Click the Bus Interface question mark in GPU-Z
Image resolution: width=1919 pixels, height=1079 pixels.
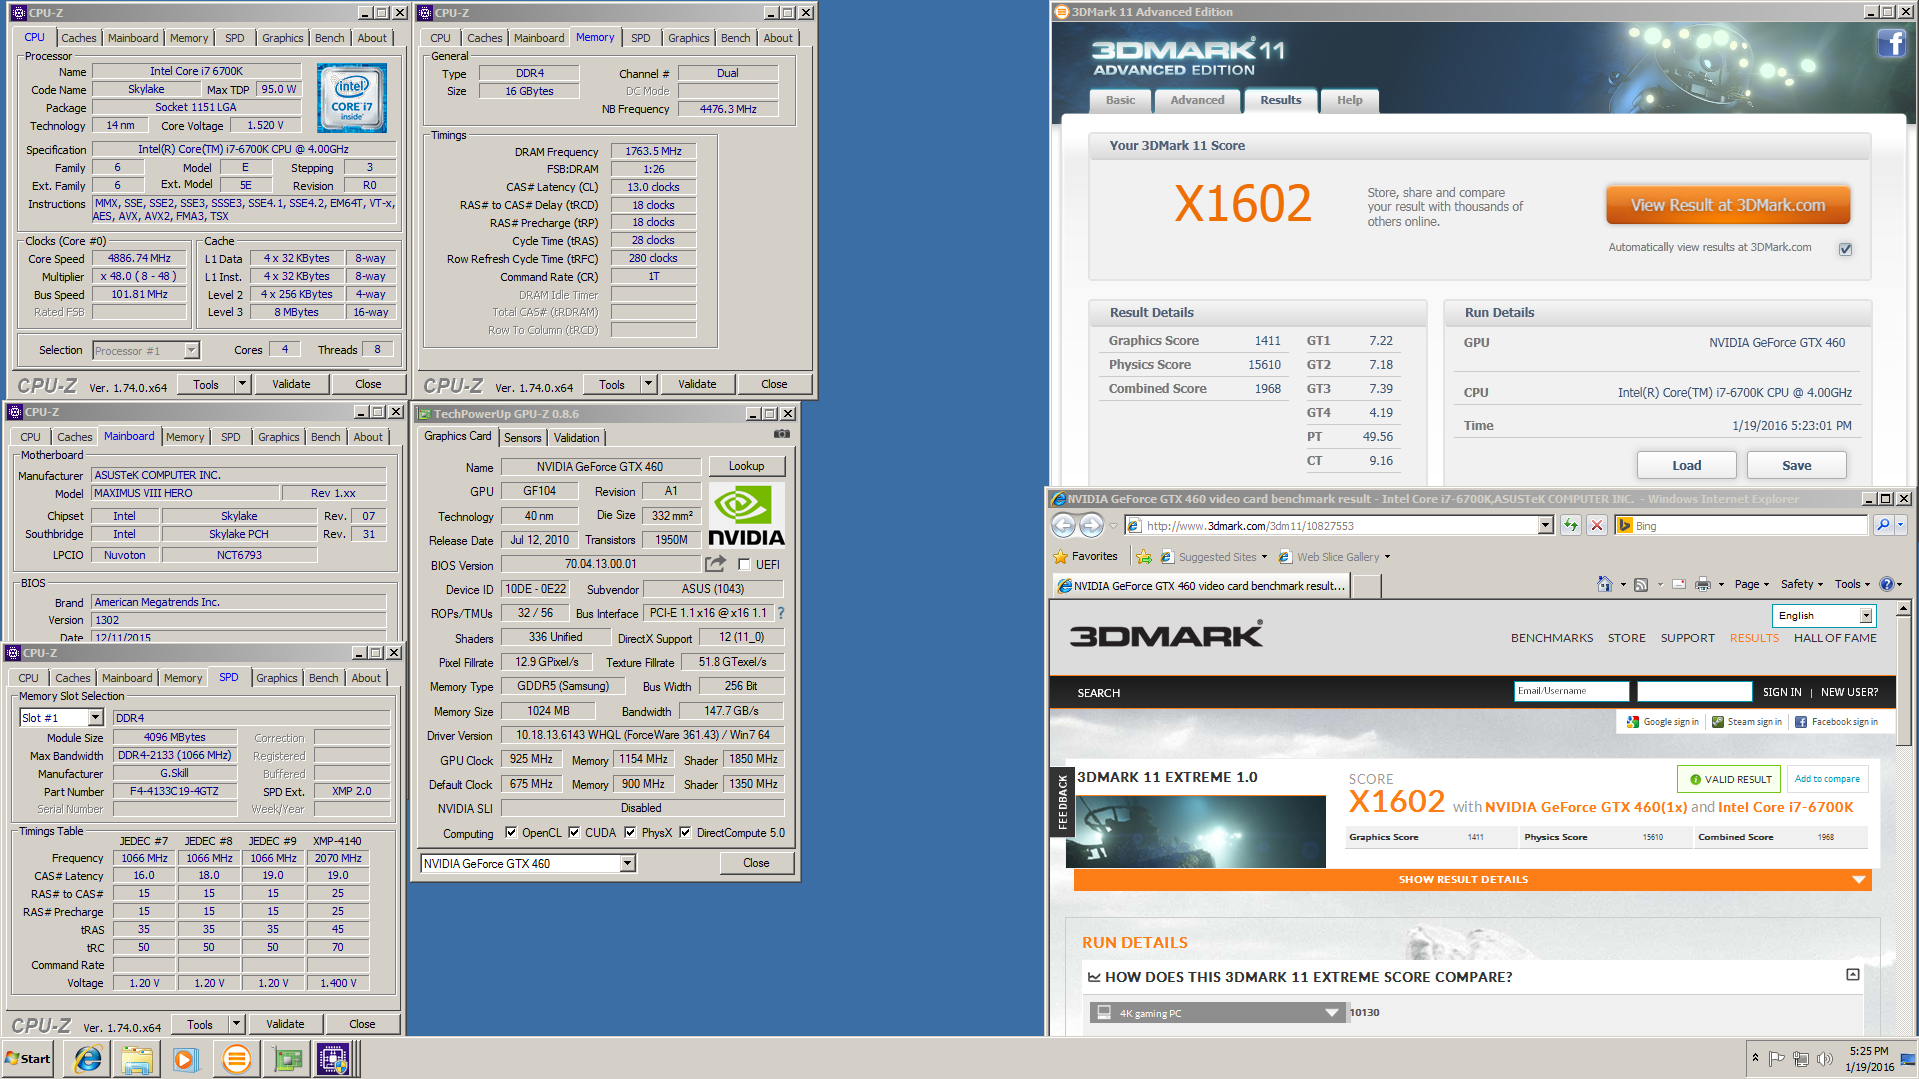coord(780,613)
